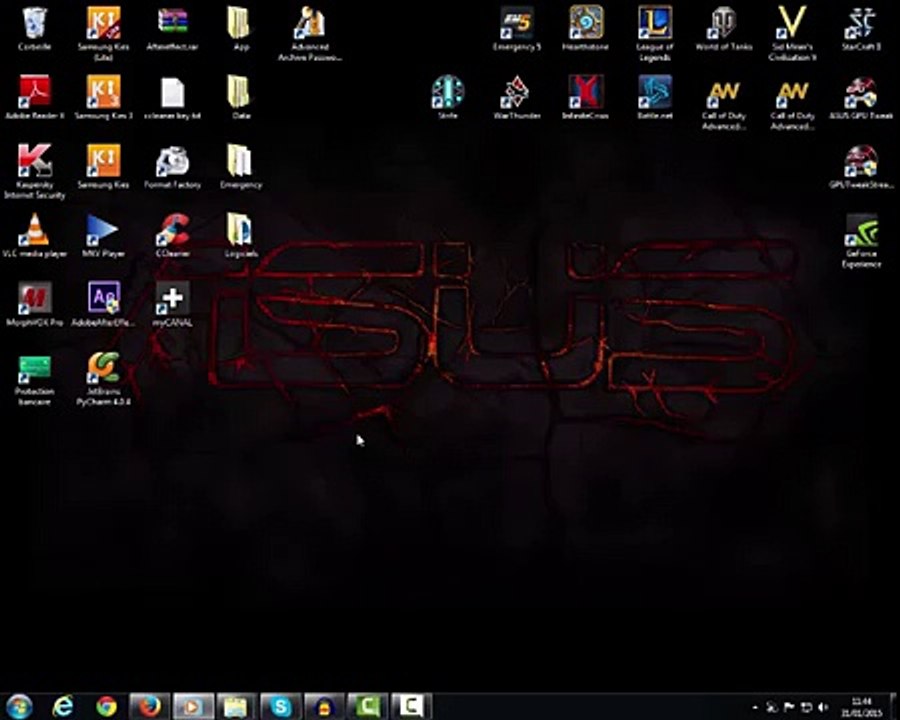Launch CCleaner desktop shortcut
The image size is (900, 720).
point(172,235)
